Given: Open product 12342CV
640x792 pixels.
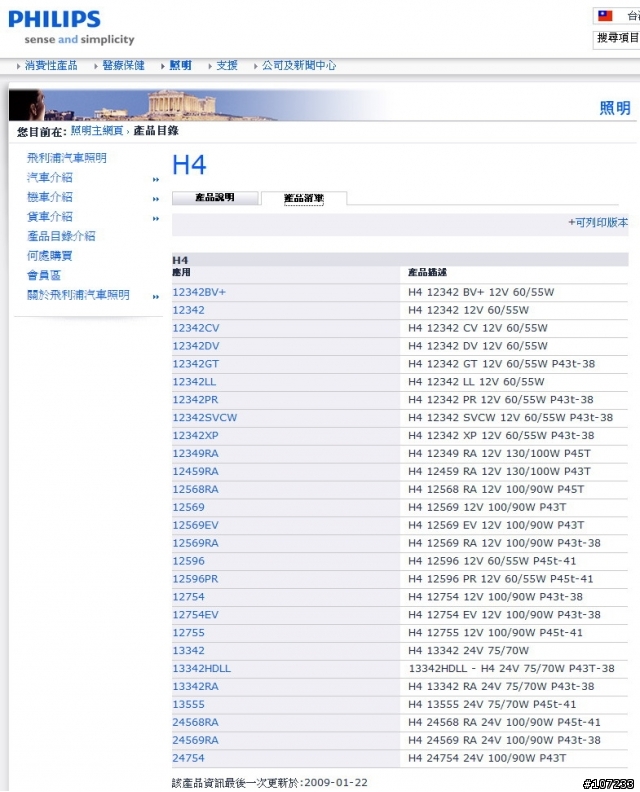Looking at the screenshot, I should 196,328.
